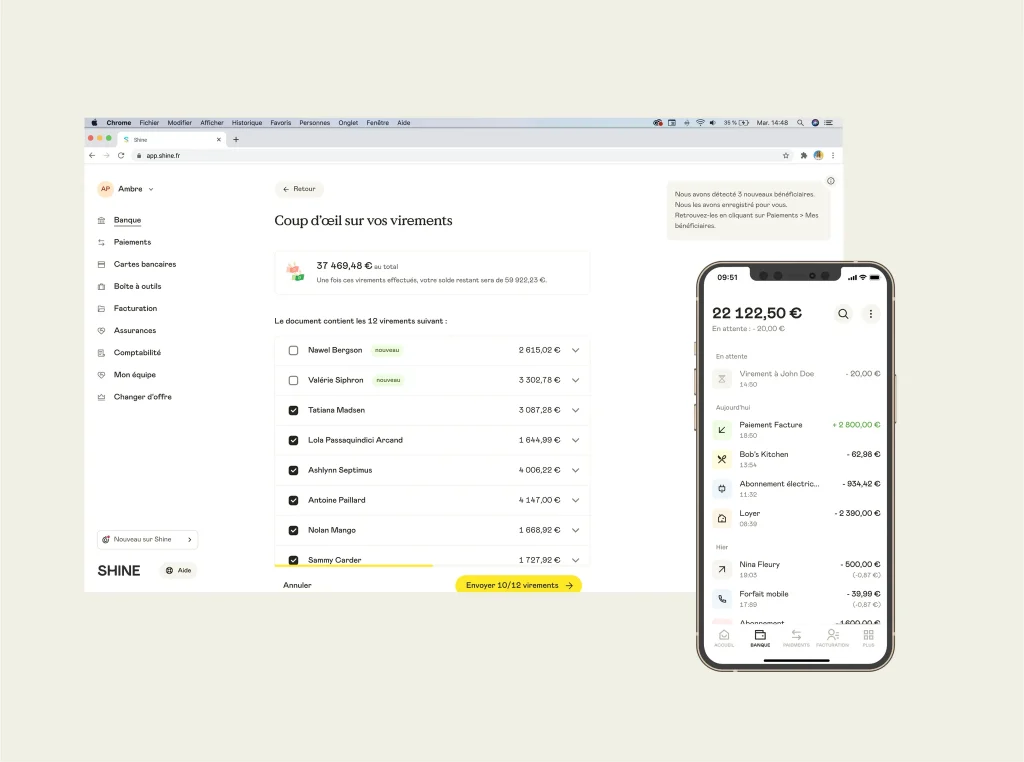Expand the Lola Passaquindici Arcand row
The image size is (1024, 762).
[x=575, y=441]
